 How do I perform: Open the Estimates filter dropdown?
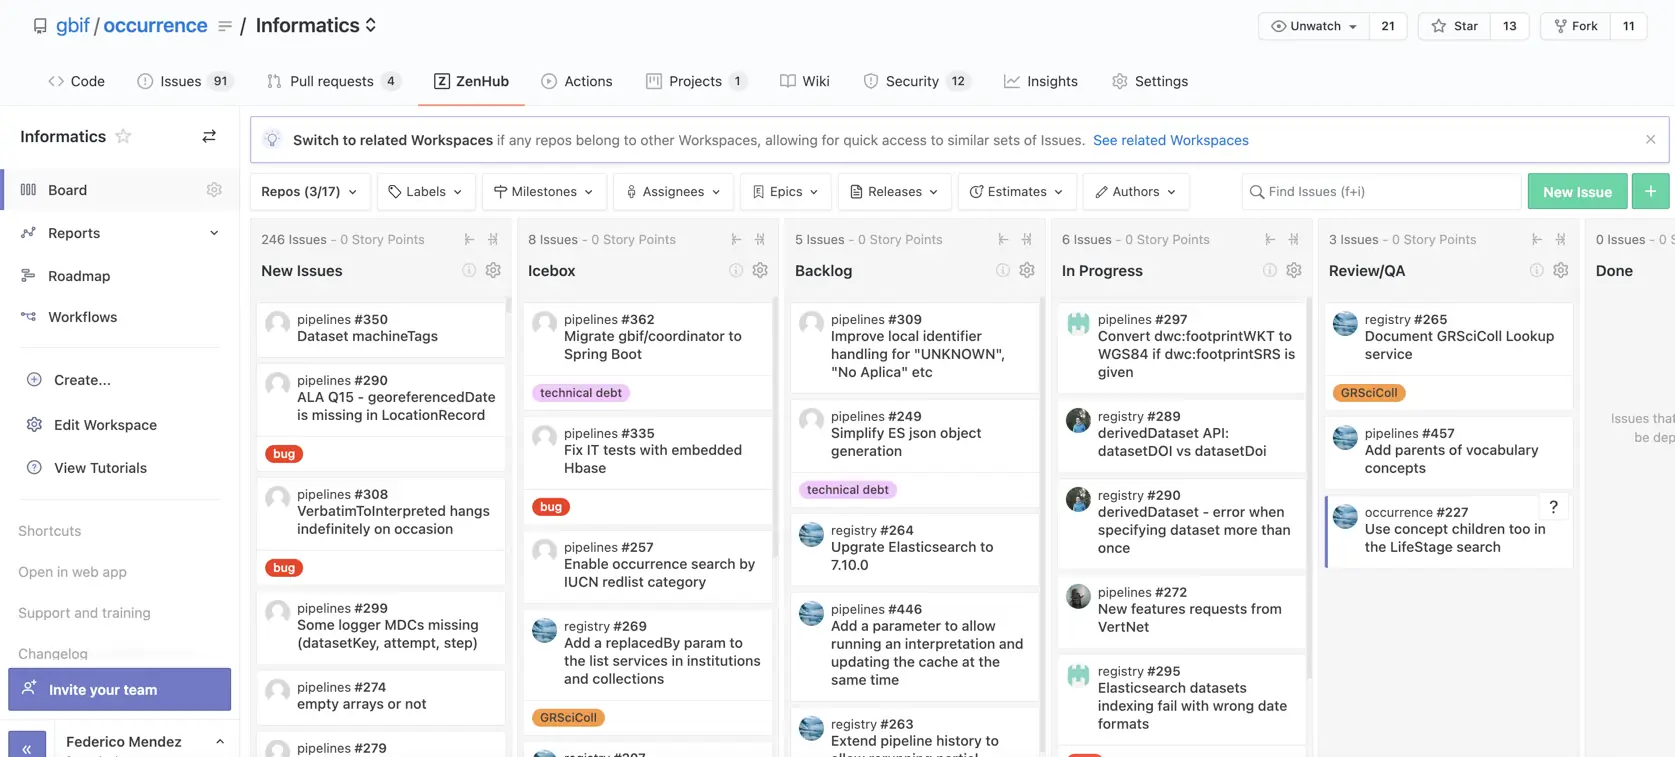pos(1017,191)
